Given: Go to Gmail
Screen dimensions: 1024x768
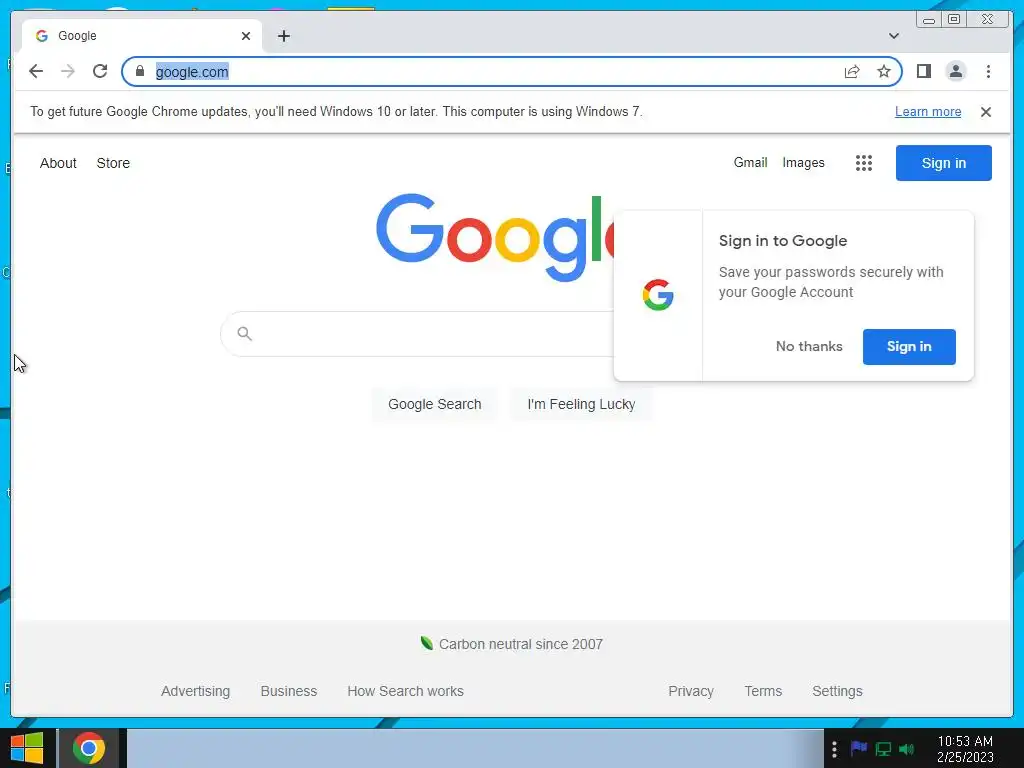Looking at the screenshot, I should tap(750, 163).
